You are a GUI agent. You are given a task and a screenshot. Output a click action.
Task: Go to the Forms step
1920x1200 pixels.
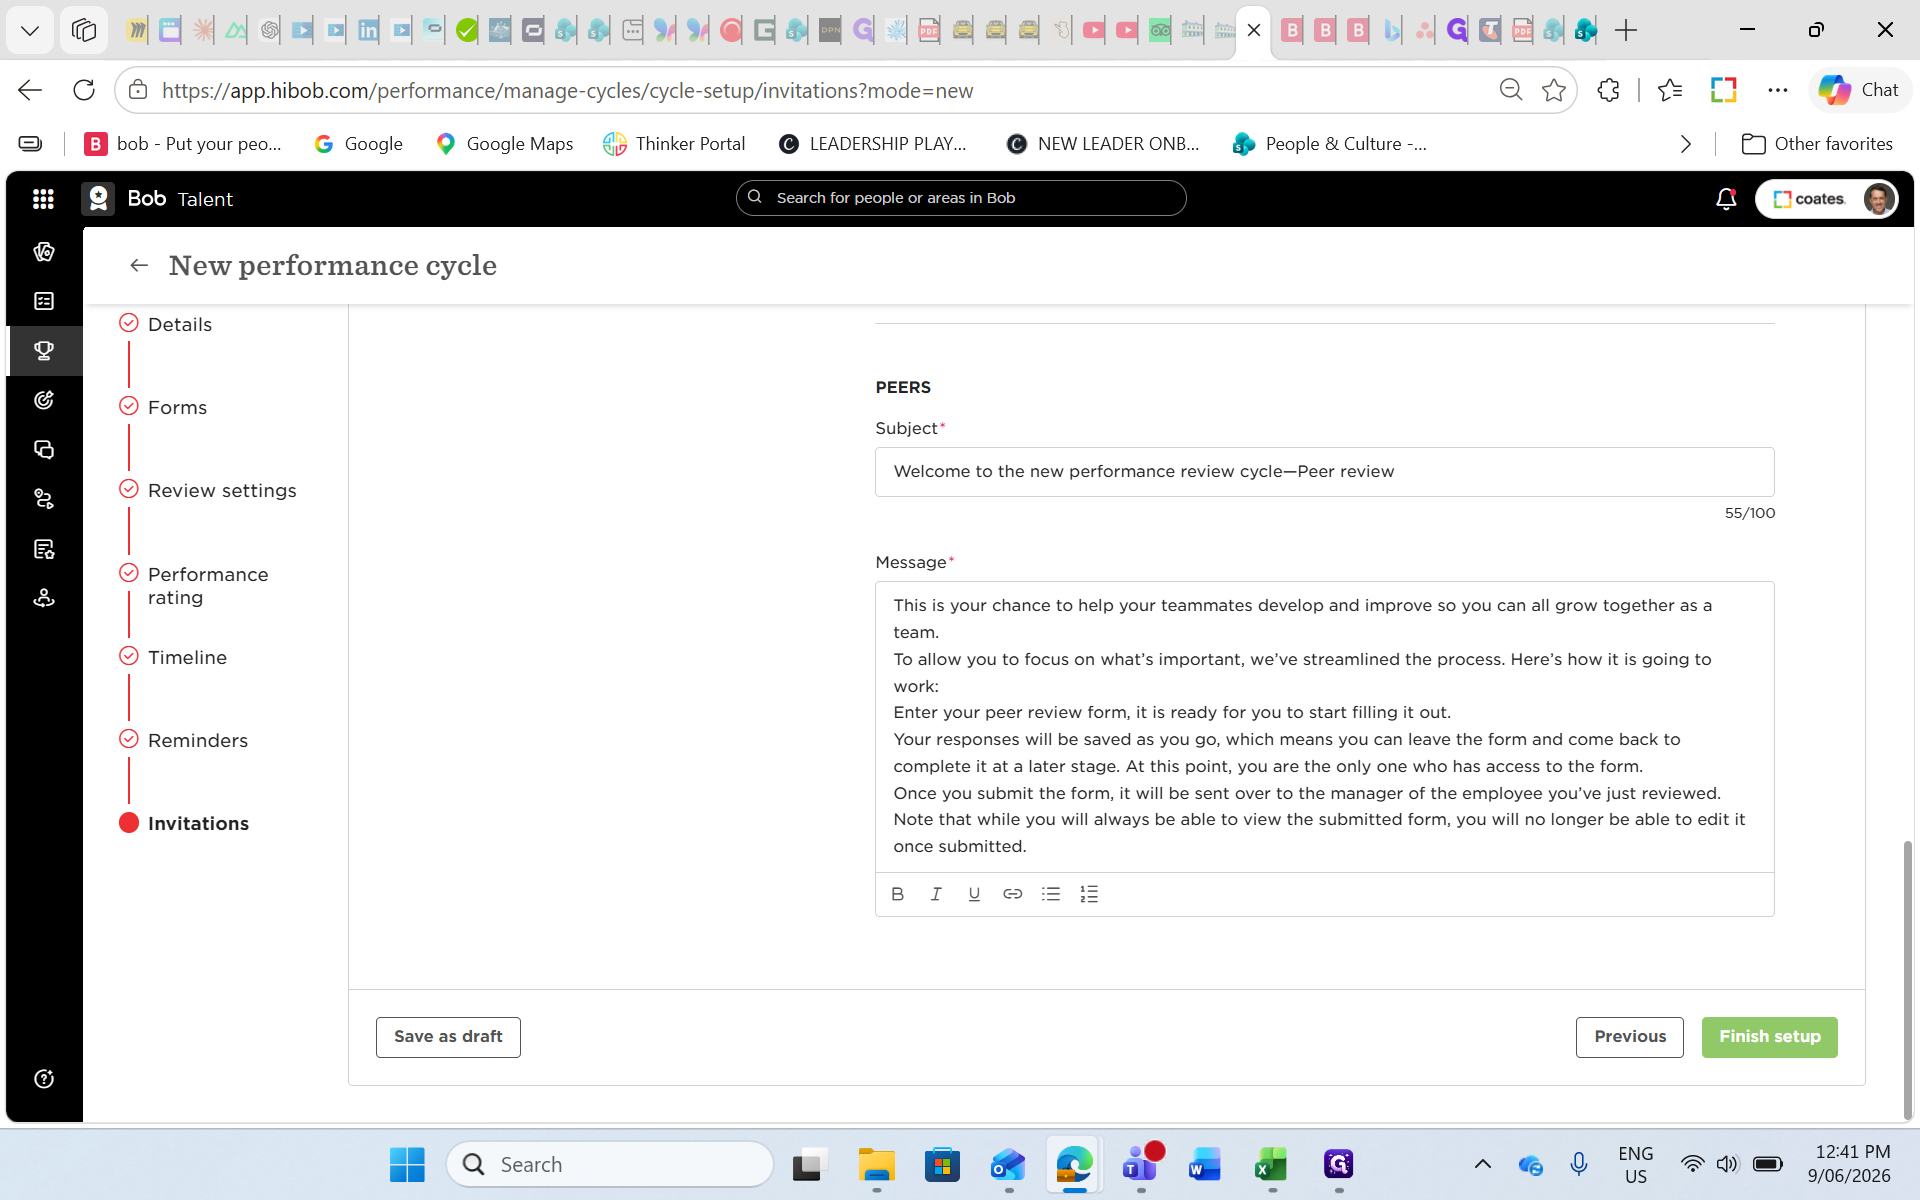click(x=177, y=407)
